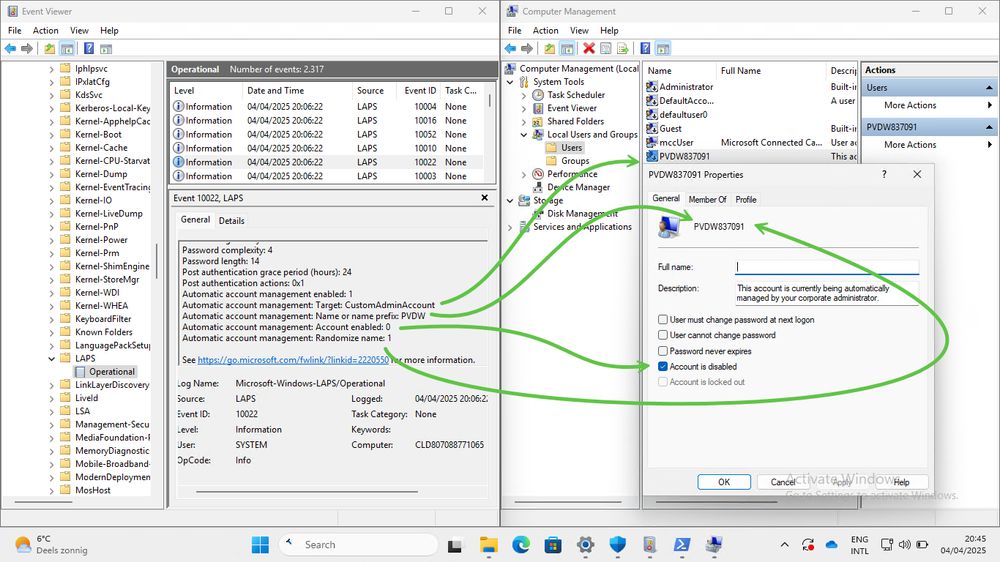Screen dimensions: 1000x562
Task: Switch to Details tab of event
Action: pyautogui.click(x=232, y=221)
